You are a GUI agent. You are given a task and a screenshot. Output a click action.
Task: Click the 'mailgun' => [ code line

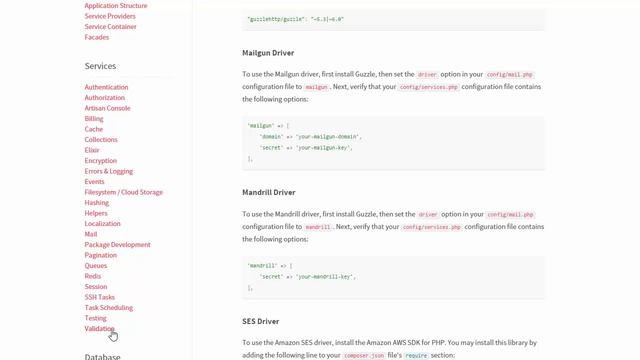click(x=268, y=126)
